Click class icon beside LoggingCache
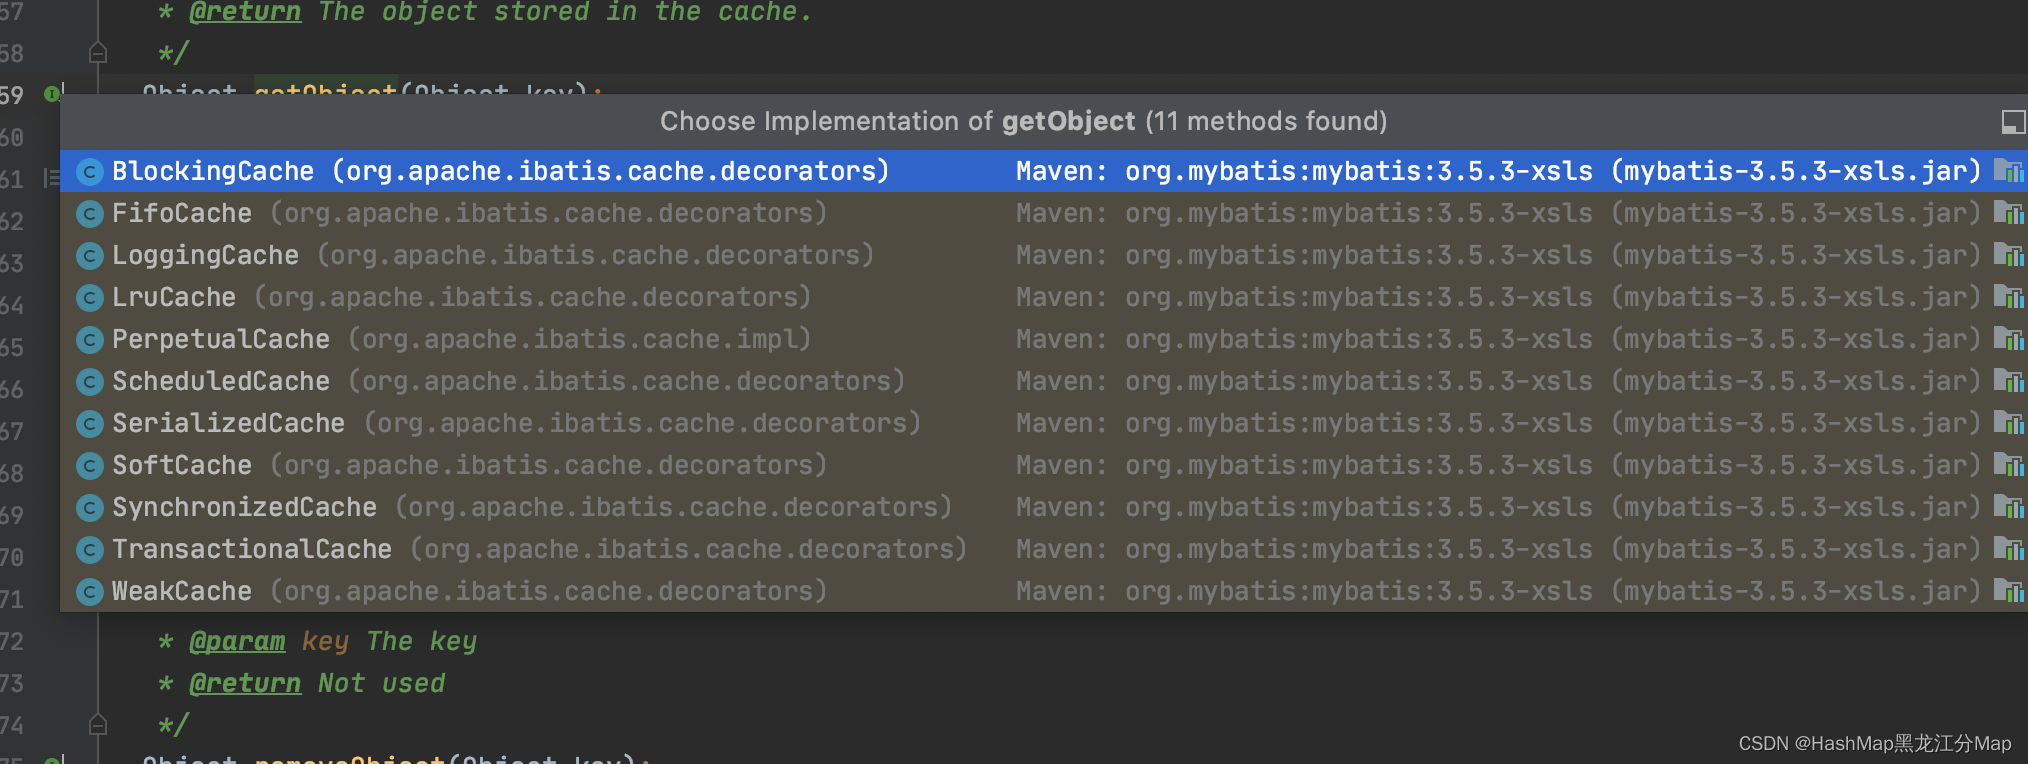The height and width of the screenshot is (764, 2028). 90,256
